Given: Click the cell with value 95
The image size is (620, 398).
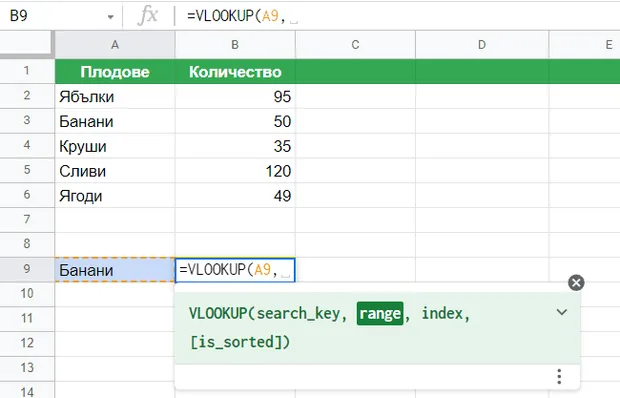Looking at the screenshot, I should click(x=235, y=96).
